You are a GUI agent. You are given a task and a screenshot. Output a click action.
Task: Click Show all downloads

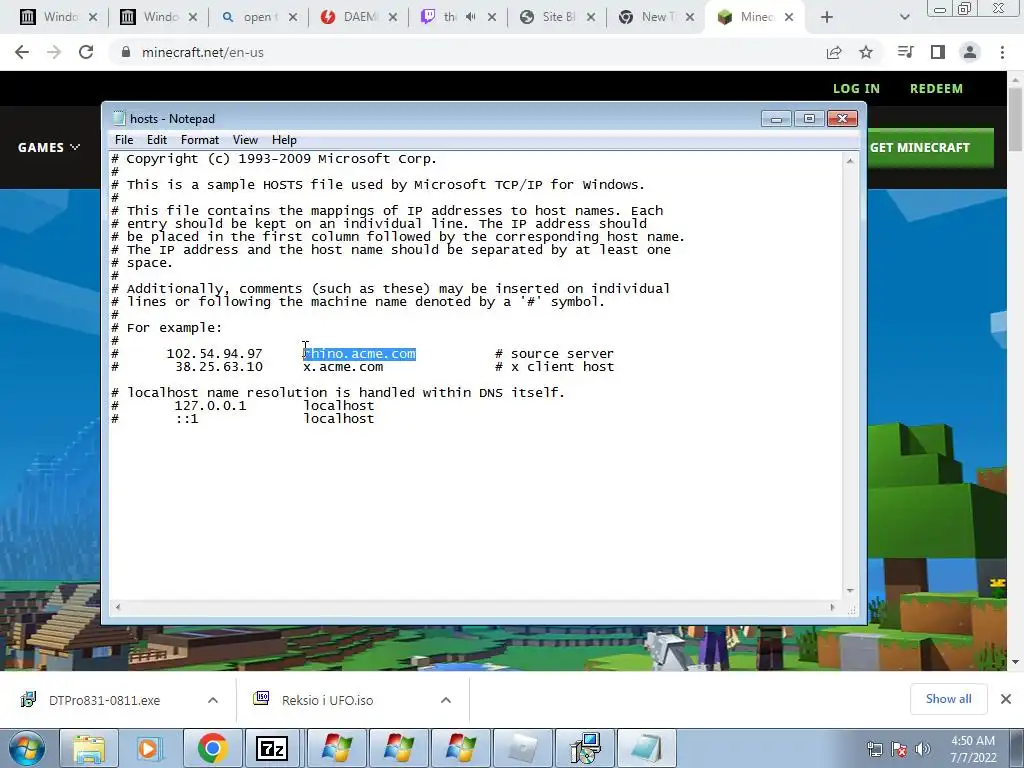948,699
